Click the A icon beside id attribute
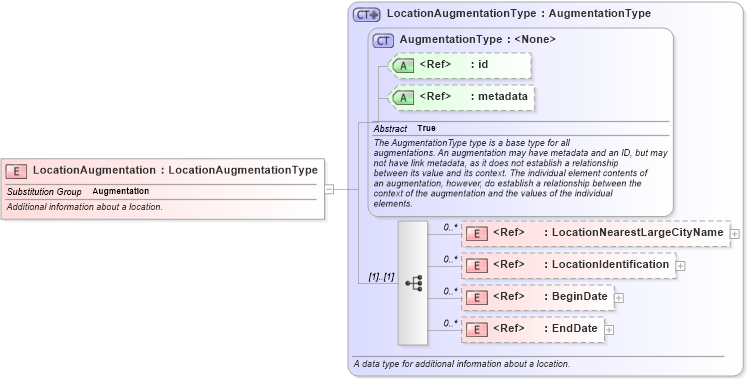The height and width of the screenshot is (379, 748). coord(403,66)
